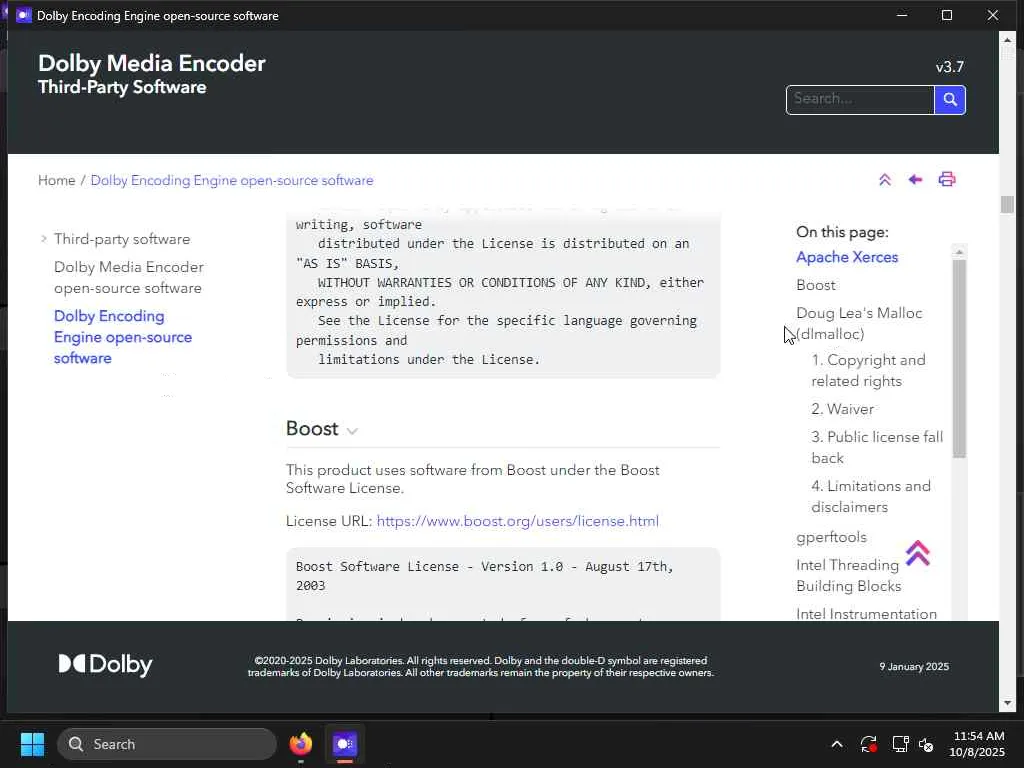Image resolution: width=1024 pixels, height=768 pixels.
Task: Select Third-party software in left navigation
Action: [122, 239]
